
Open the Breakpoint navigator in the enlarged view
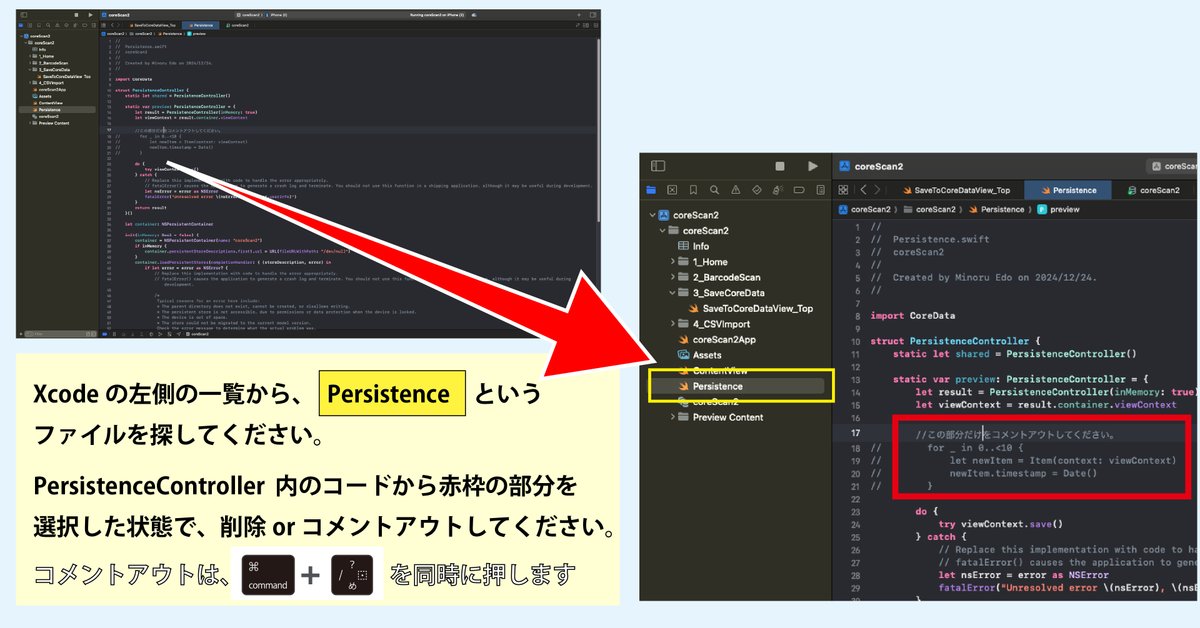[799, 190]
